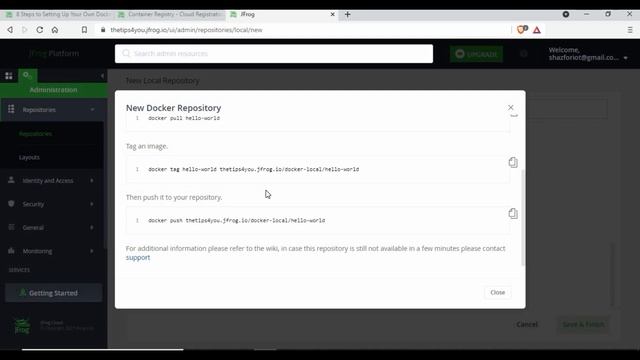Open a new browser tab

click(347, 14)
